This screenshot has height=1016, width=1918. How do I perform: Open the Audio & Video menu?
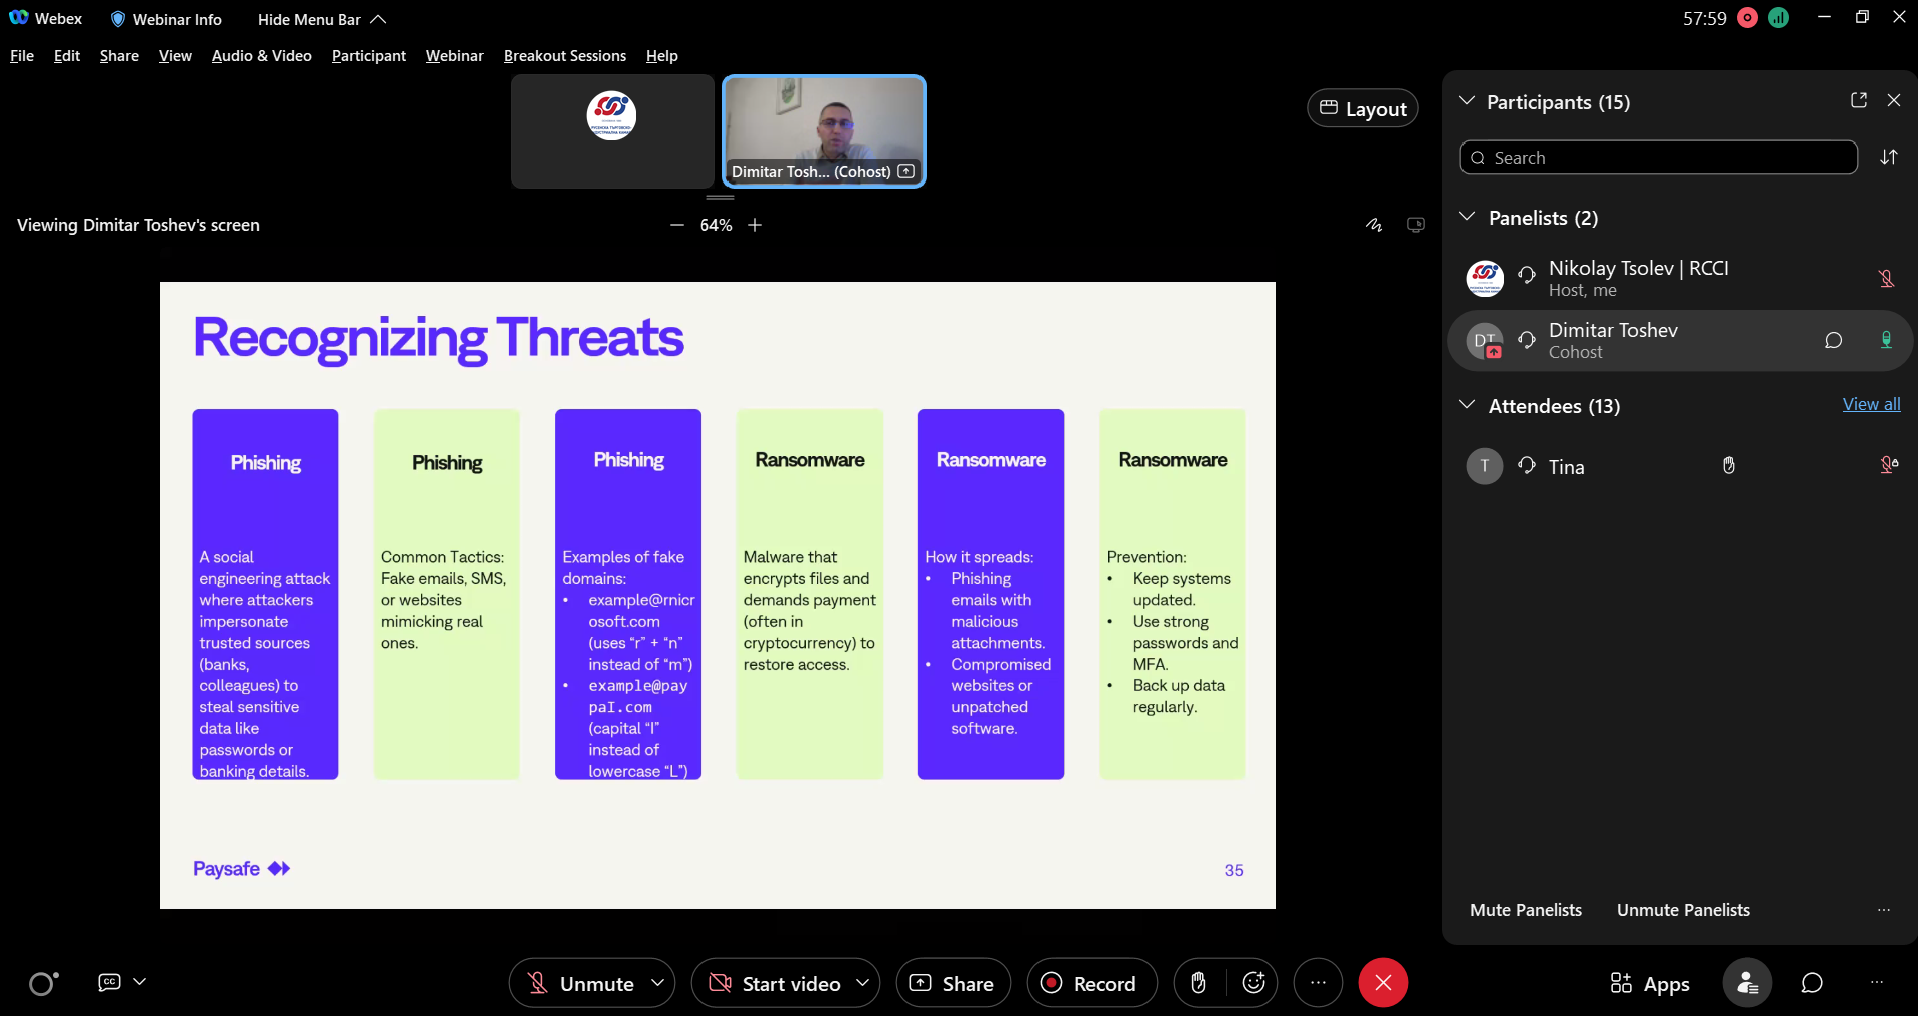tap(261, 56)
